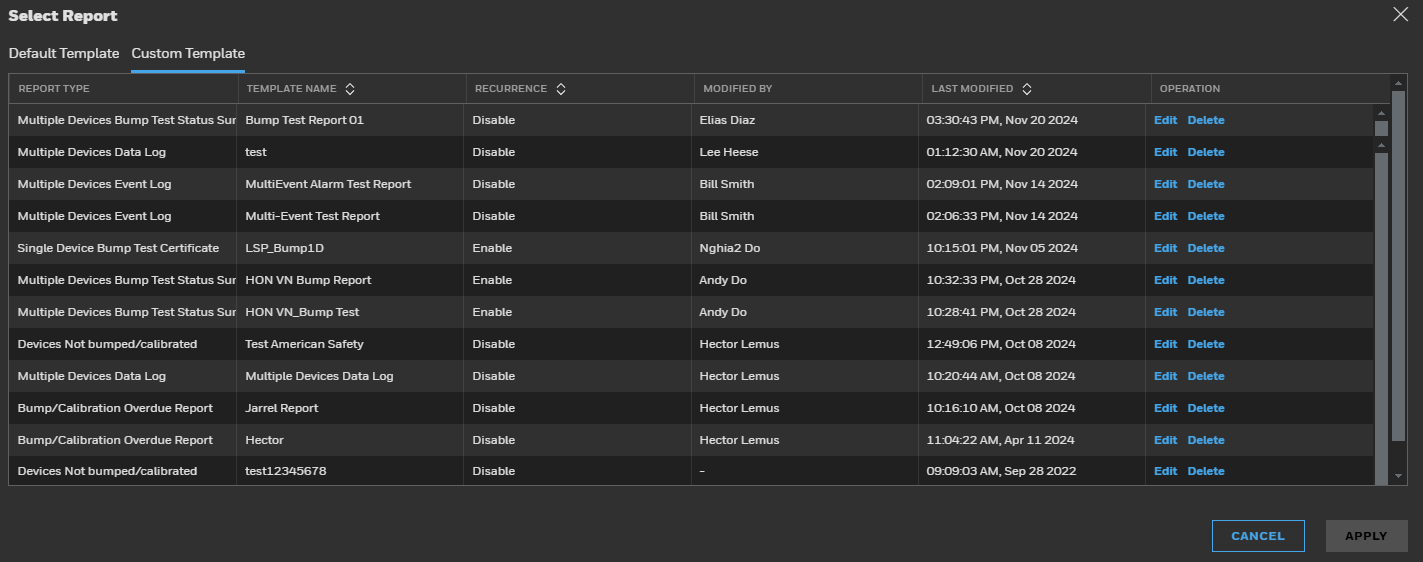Click the 11:04:22 AM, Apr 11 2024 timestamp
The height and width of the screenshot is (562, 1423).
pyautogui.click(x=1000, y=440)
